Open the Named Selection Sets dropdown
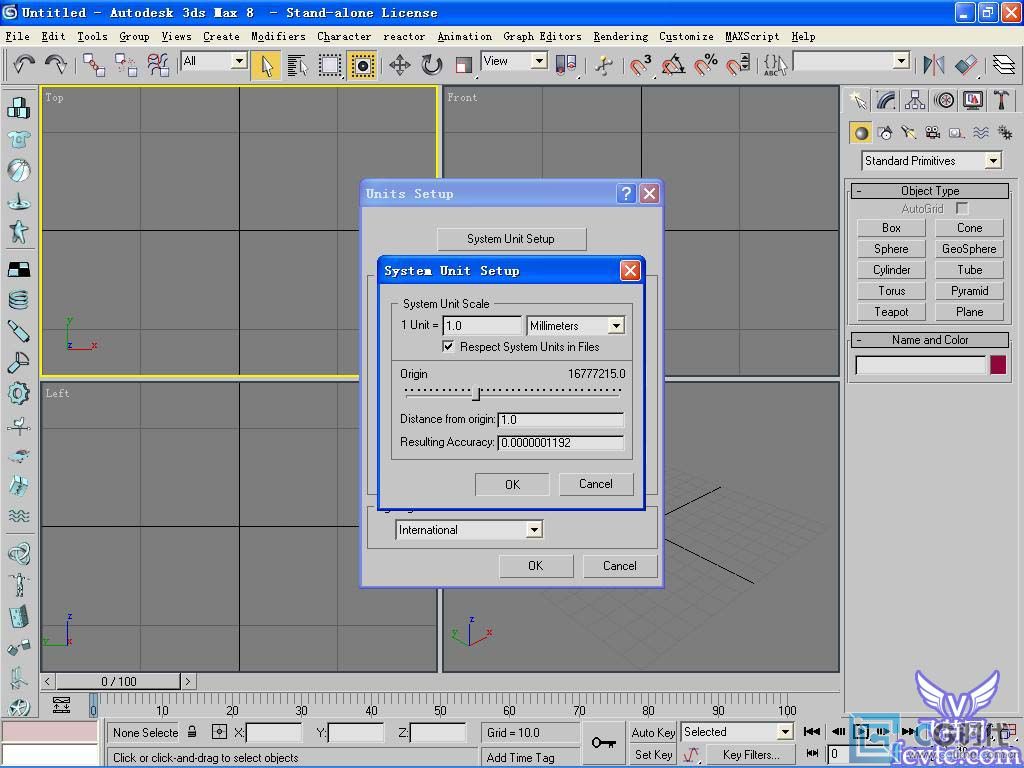This screenshot has height=768, width=1024. 901,61
